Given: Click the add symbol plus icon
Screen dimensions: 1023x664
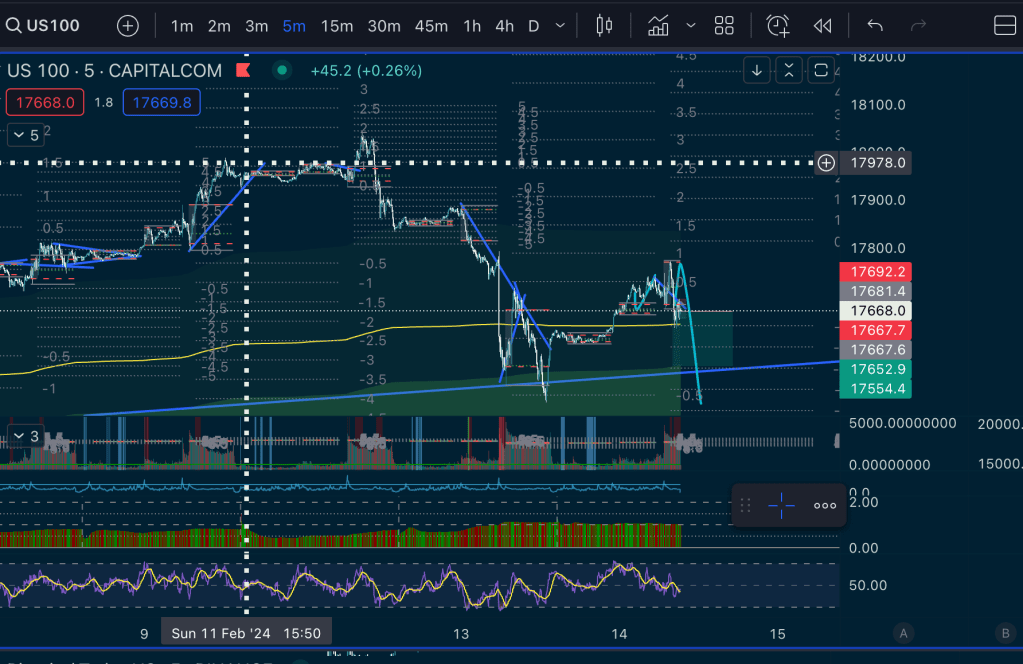Looking at the screenshot, I should [x=128, y=26].
